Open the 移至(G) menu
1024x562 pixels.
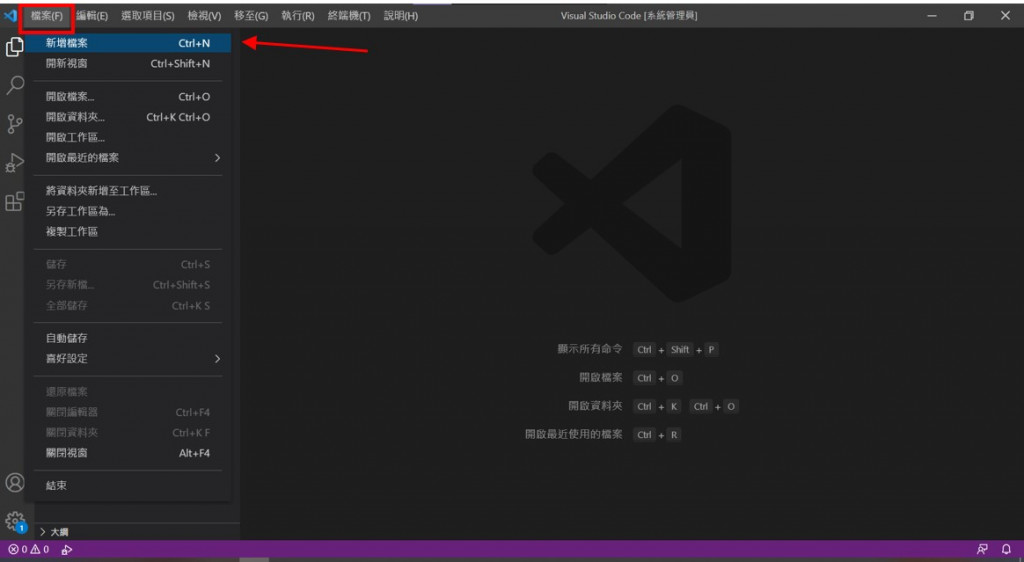pos(251,16)
